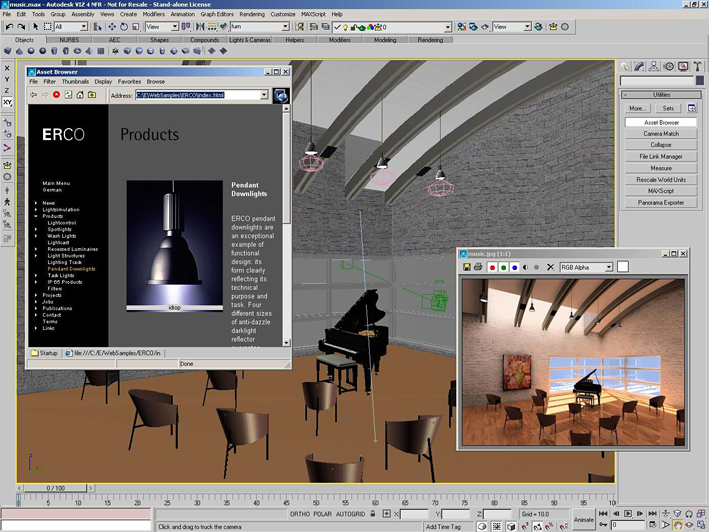Toggle the blue channel display button
709x532 pixels.
pos(514,267)
